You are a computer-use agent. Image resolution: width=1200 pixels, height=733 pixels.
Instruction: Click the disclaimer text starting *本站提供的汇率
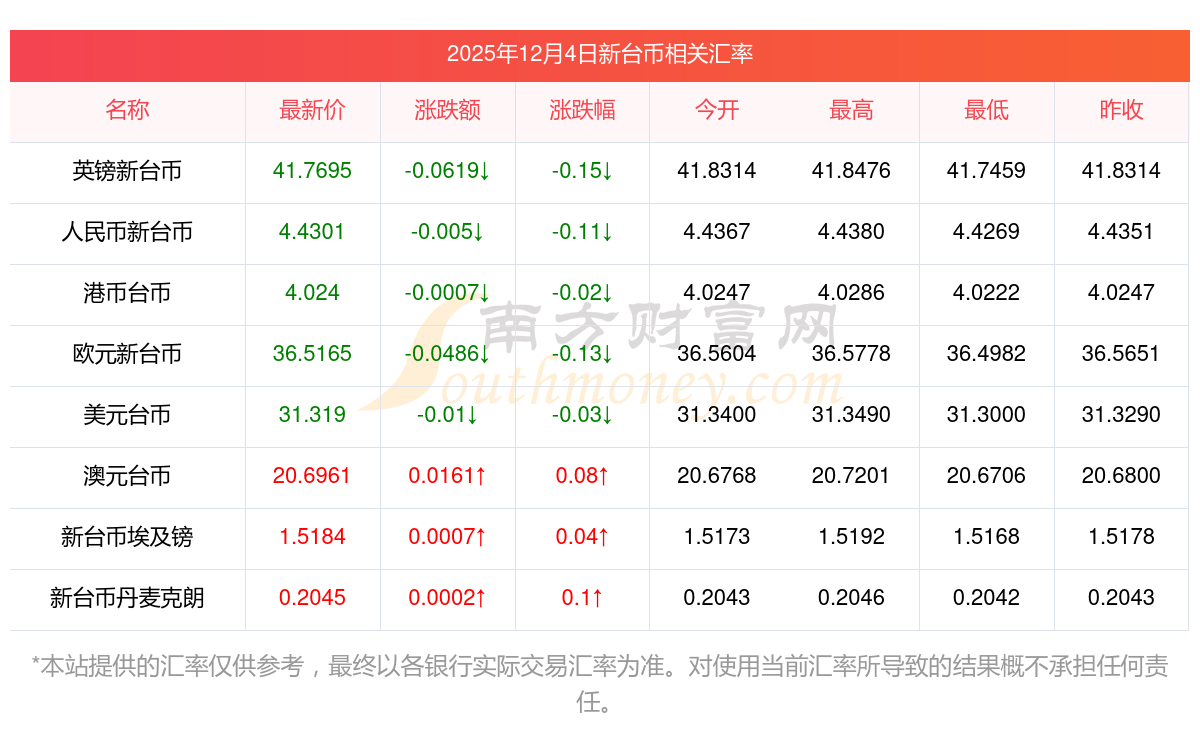click(x=599, y=683)
